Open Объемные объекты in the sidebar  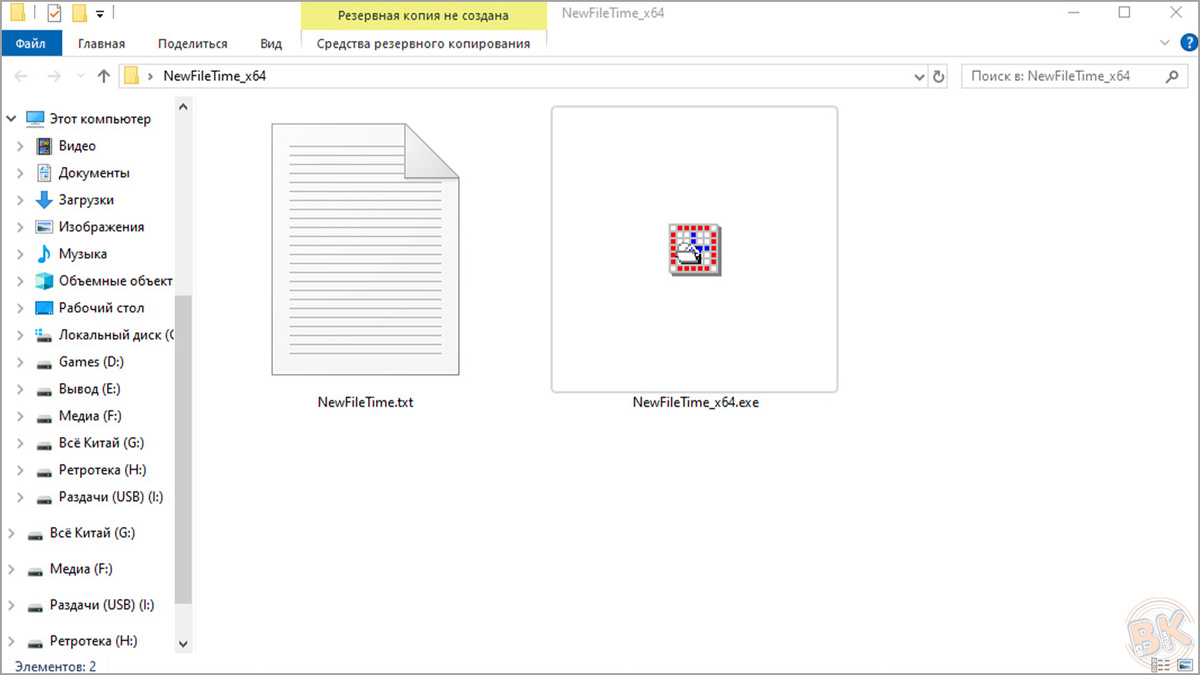(x=115, y=281)
